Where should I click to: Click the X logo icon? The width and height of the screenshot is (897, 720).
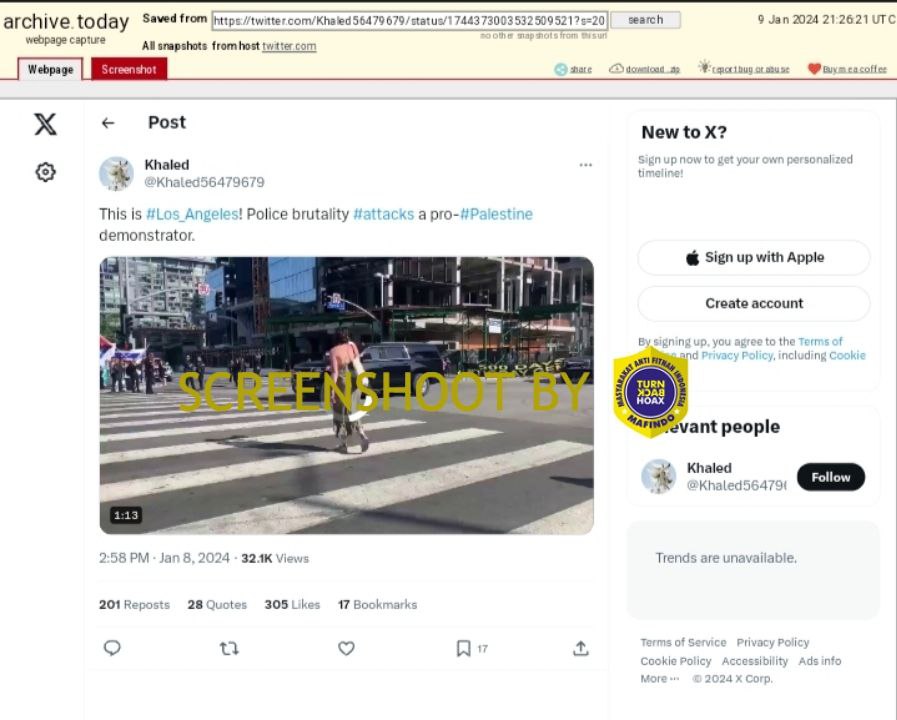[45, 124]
